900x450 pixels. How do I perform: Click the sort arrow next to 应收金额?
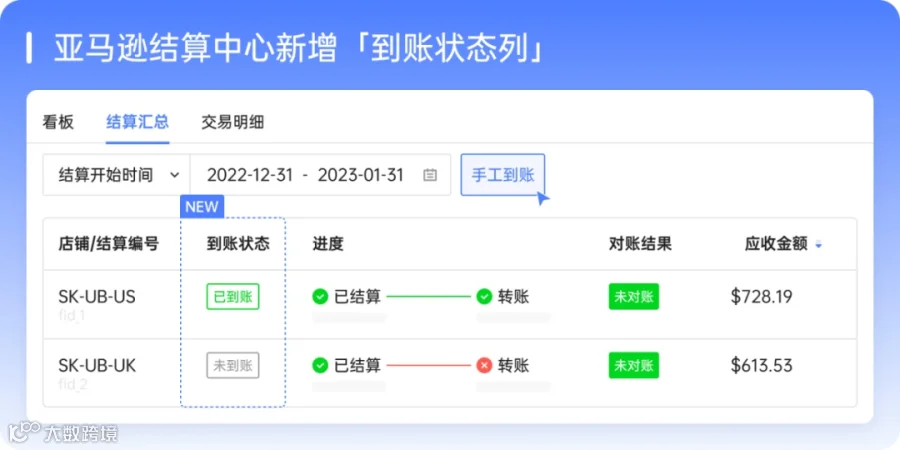tap(818, 245)
